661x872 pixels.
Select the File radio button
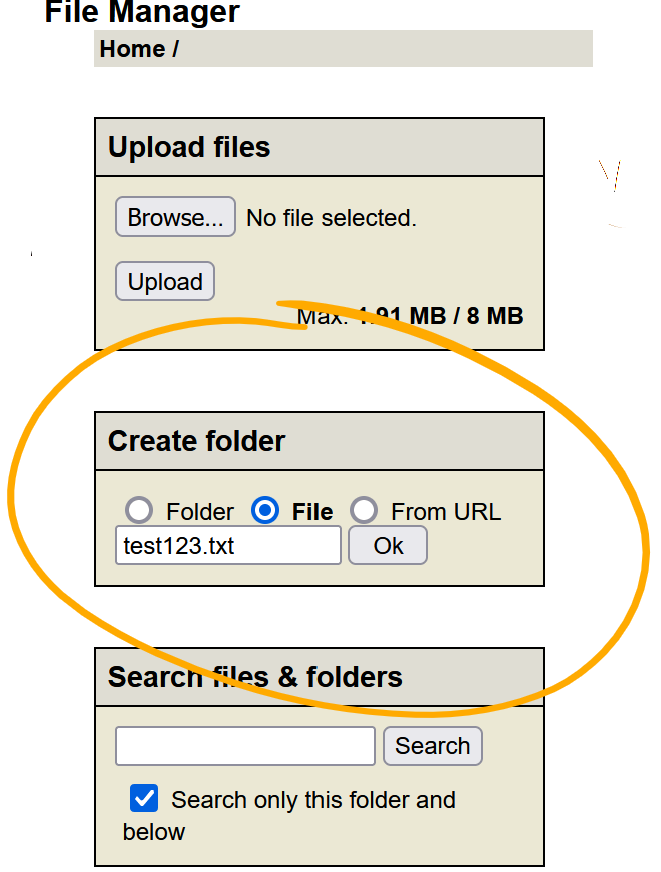pos(265,511)
